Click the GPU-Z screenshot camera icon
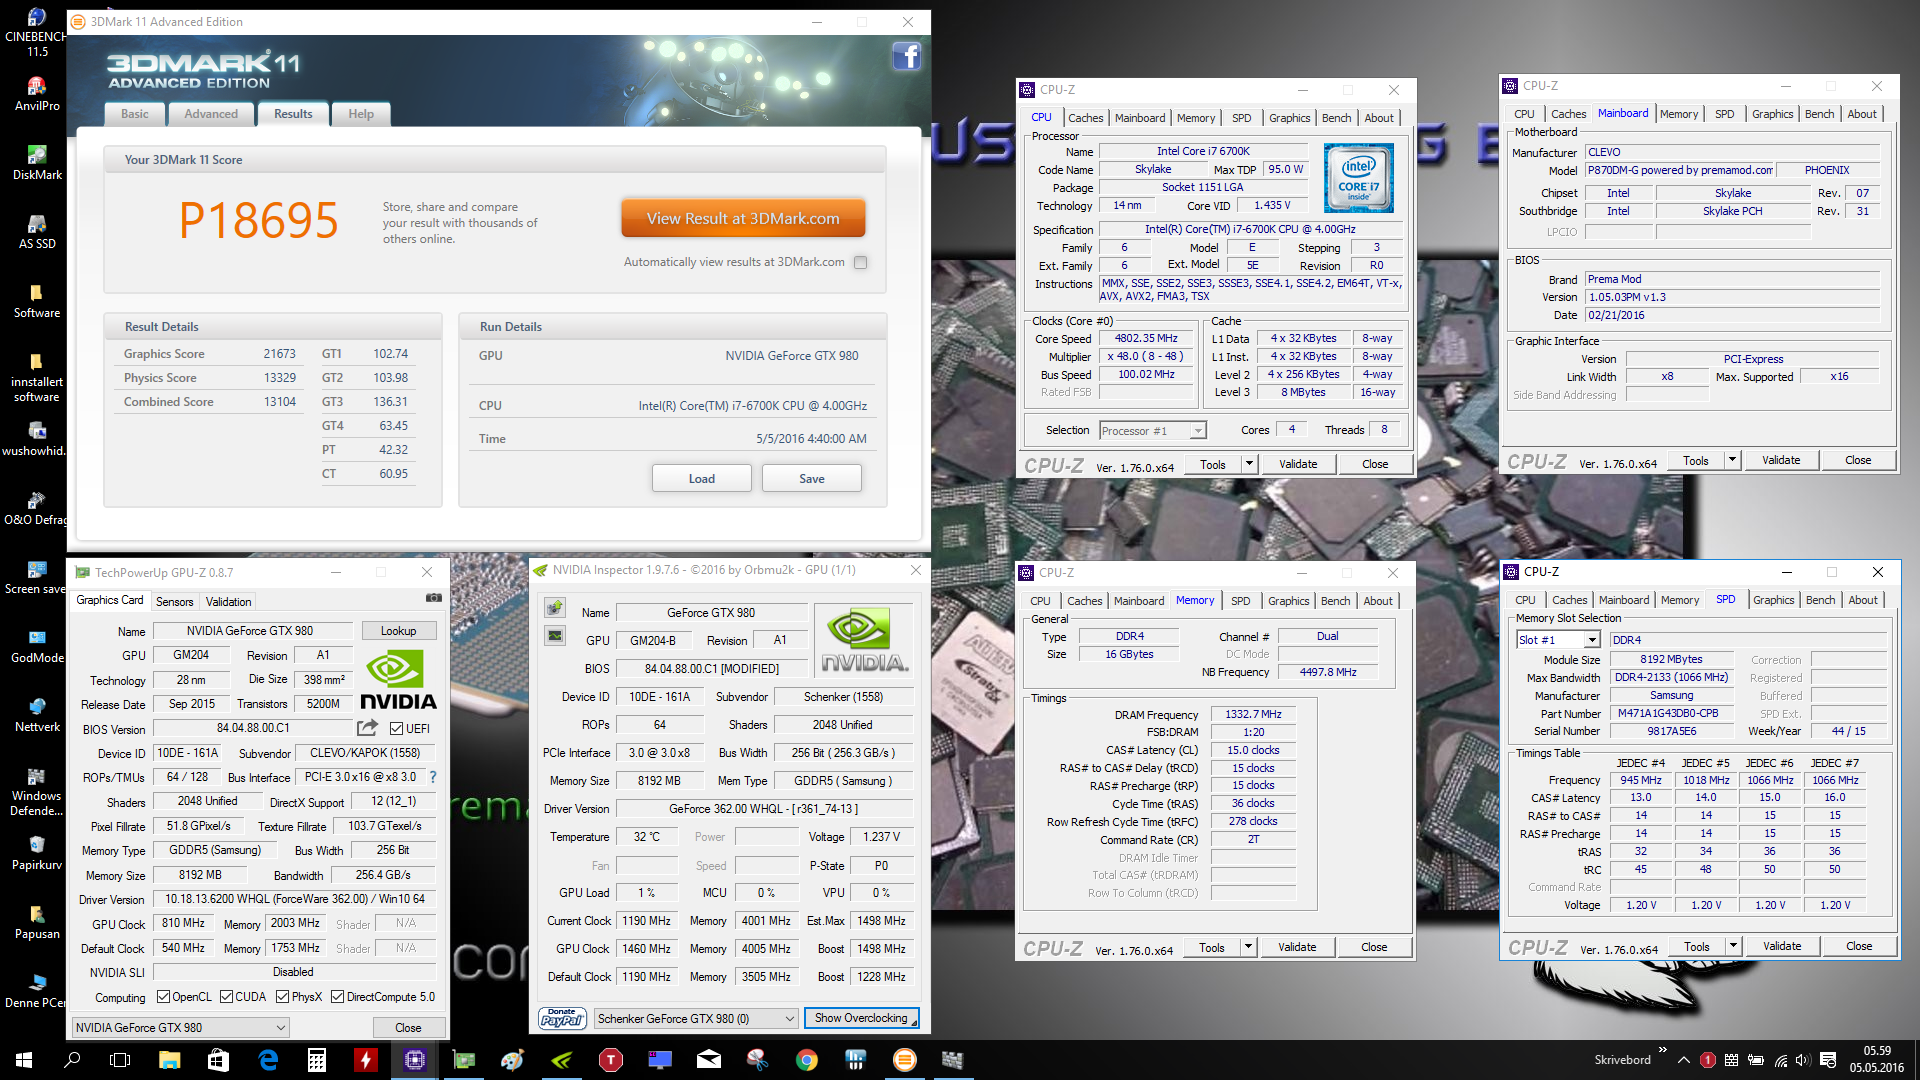This screenshot has width=1920, height=1080. 434,598
